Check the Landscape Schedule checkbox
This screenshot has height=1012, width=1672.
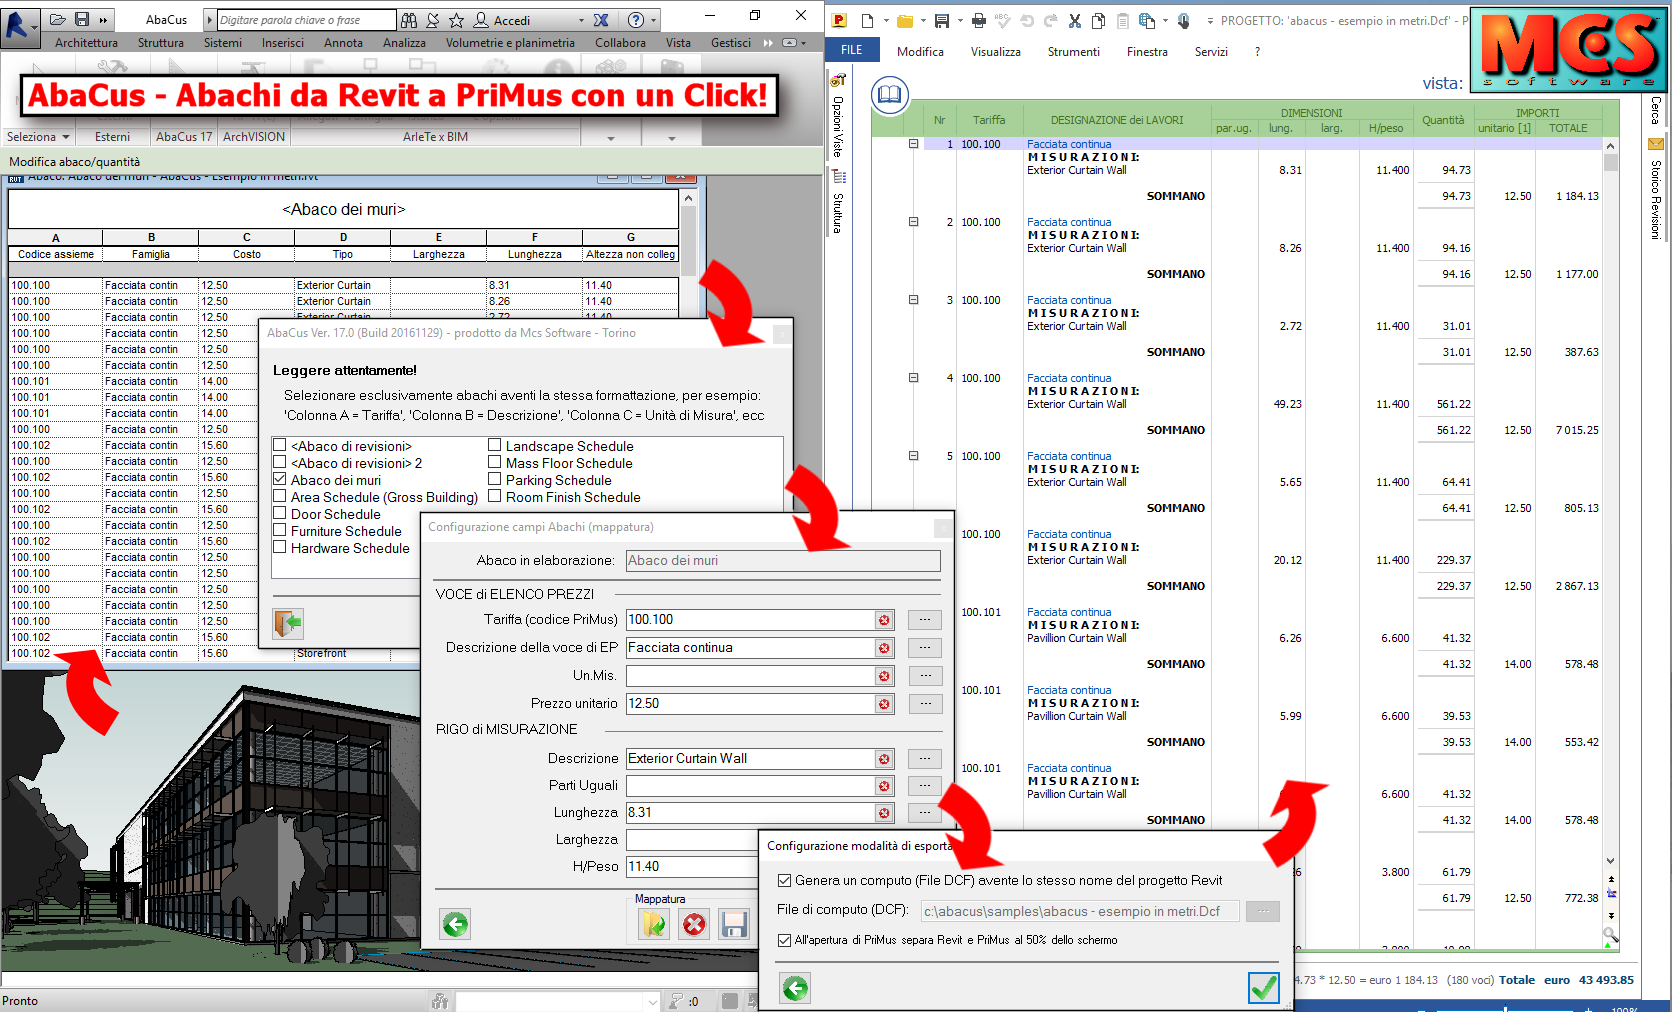pyautogui.click(x=494, y=446)
